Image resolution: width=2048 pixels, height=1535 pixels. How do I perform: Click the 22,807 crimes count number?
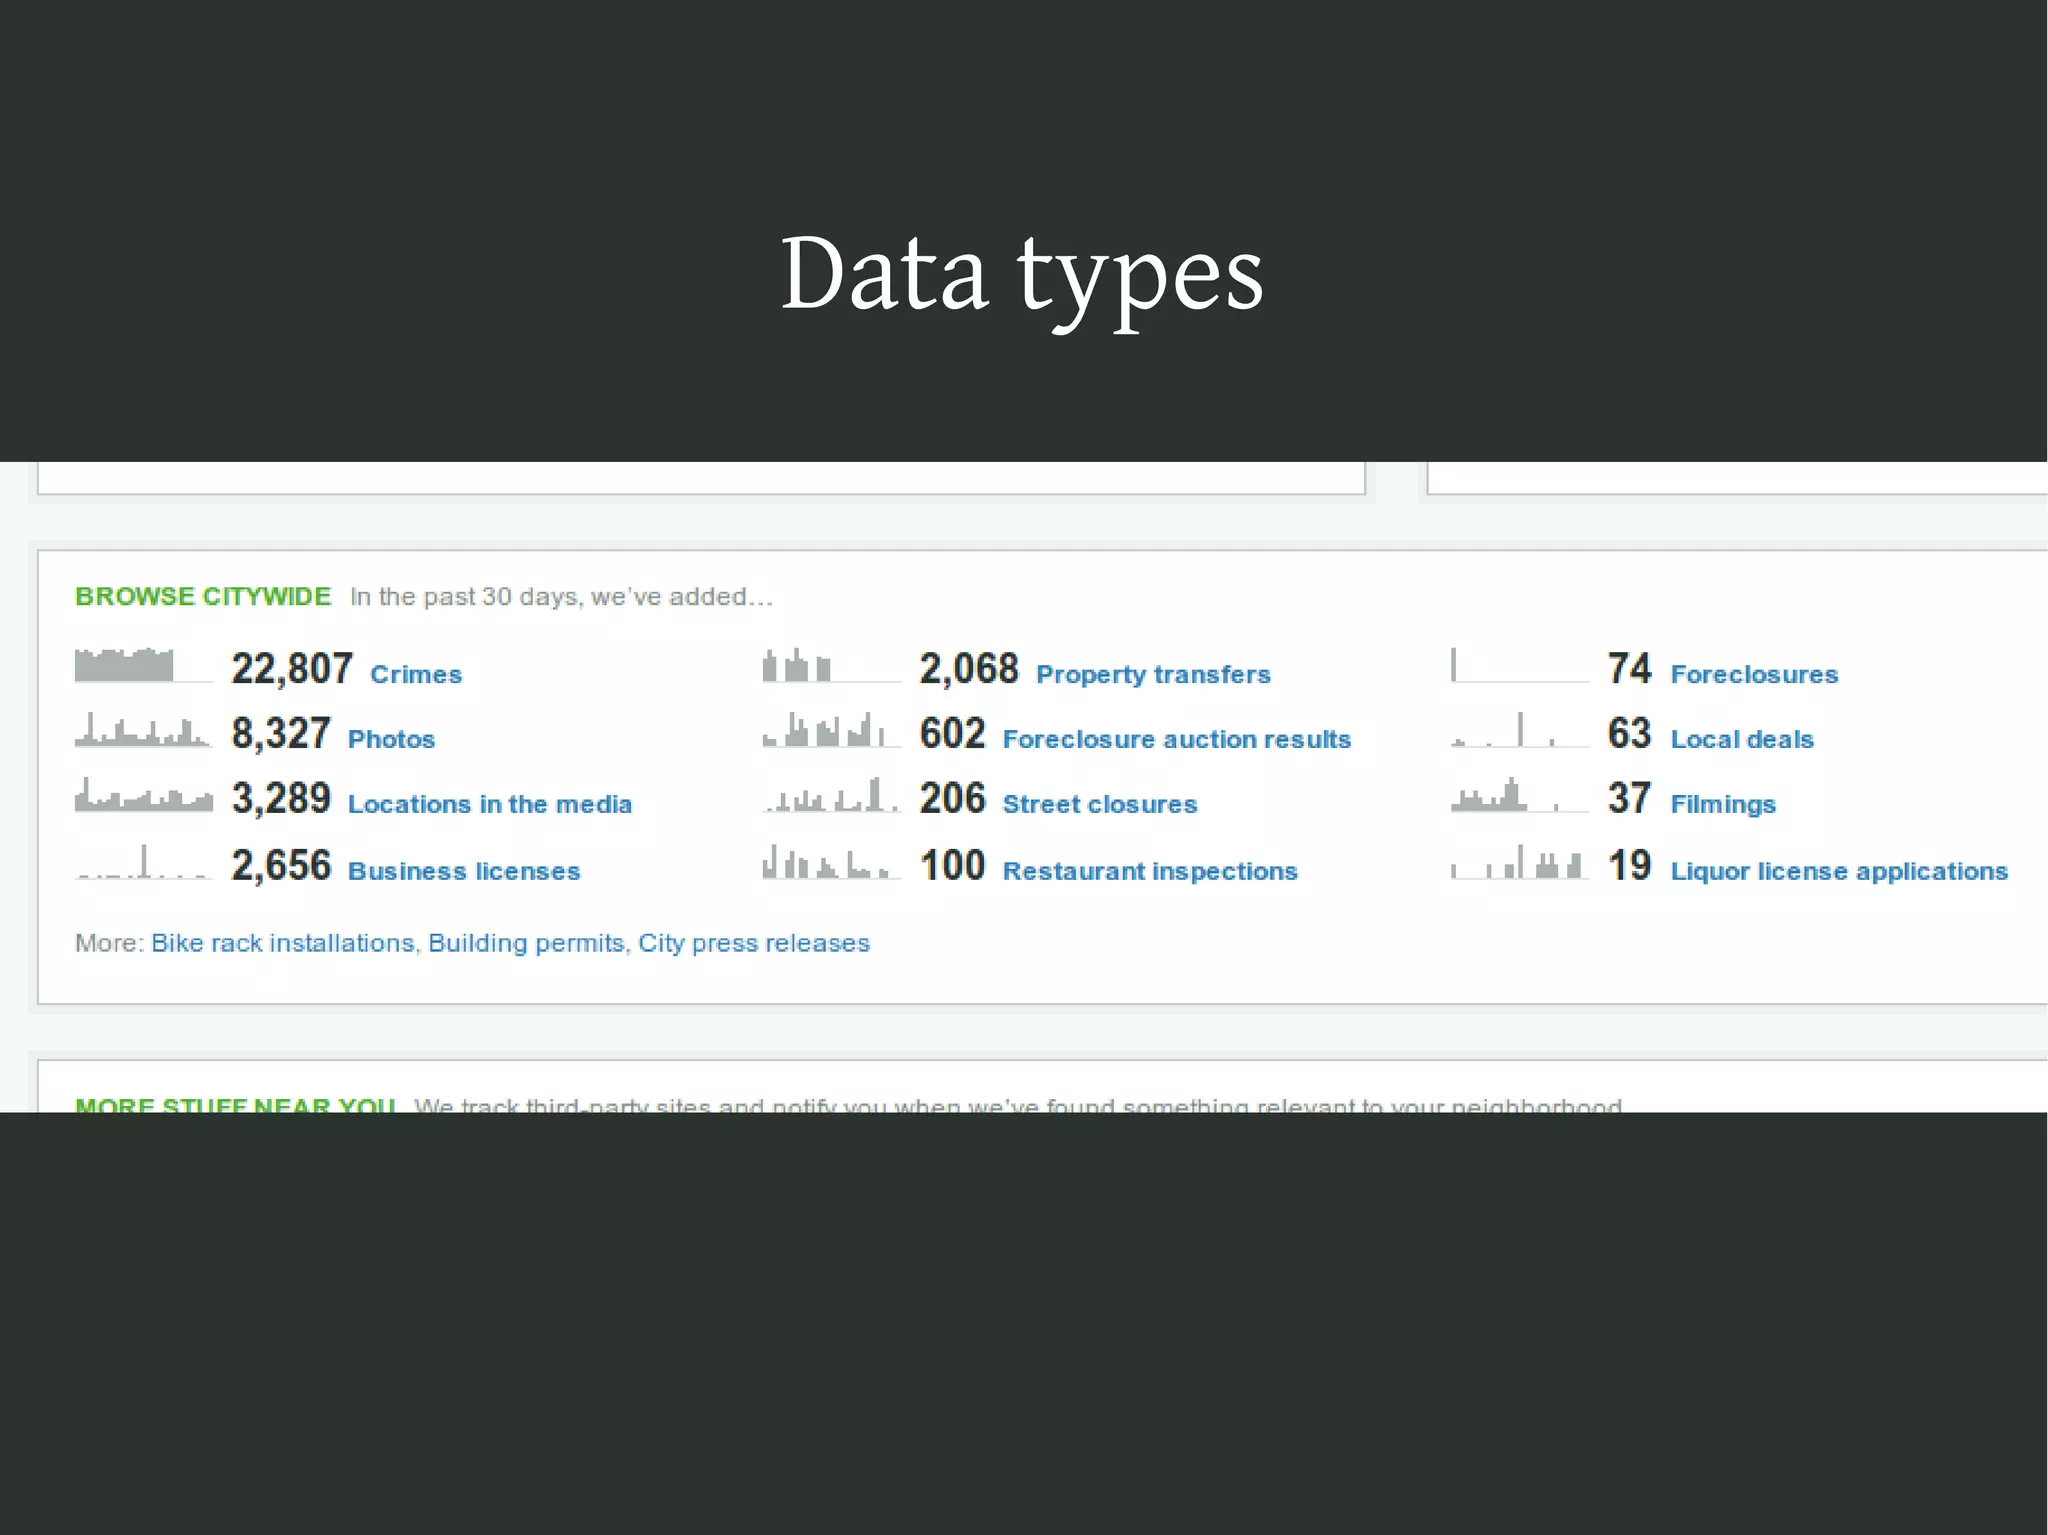click(x=292, y=669)
